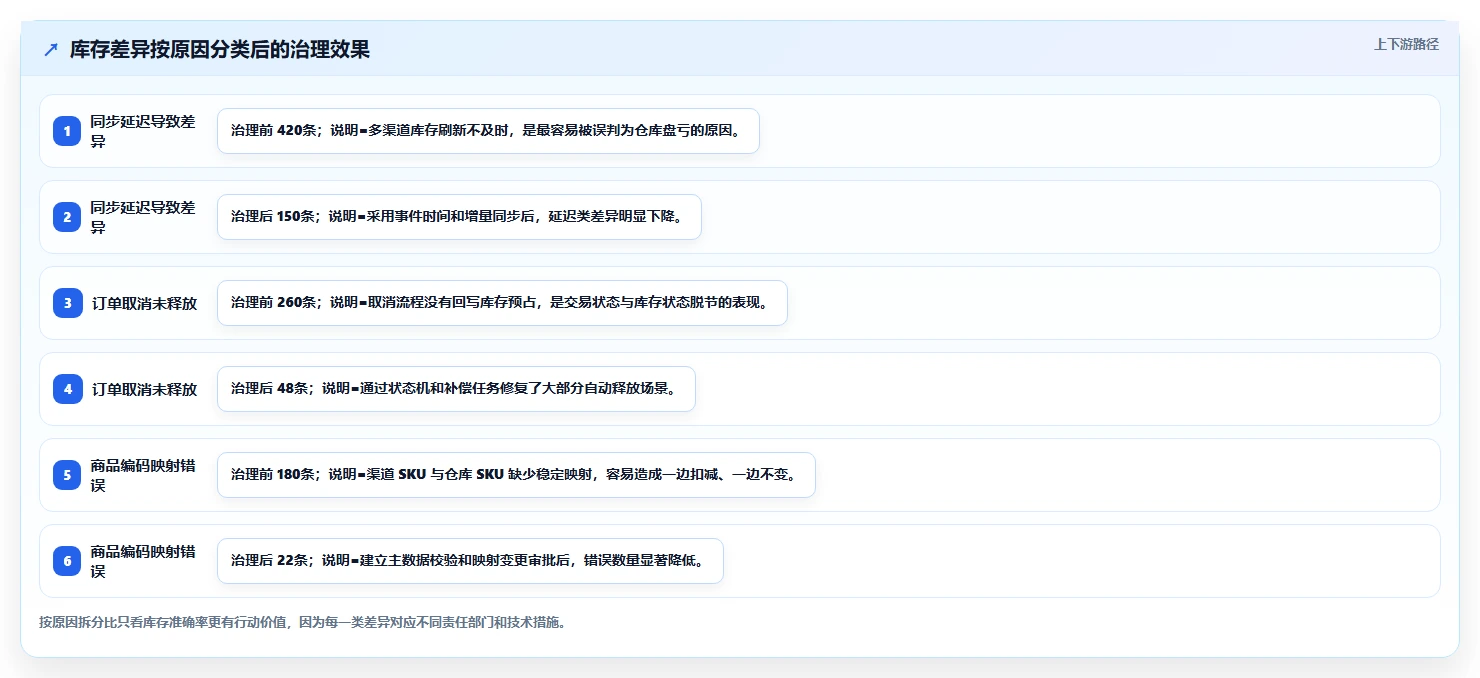Click the 订单取消未释放 label in row 3
Viewport: 1480px width, 678px height.
click(144, 303)
